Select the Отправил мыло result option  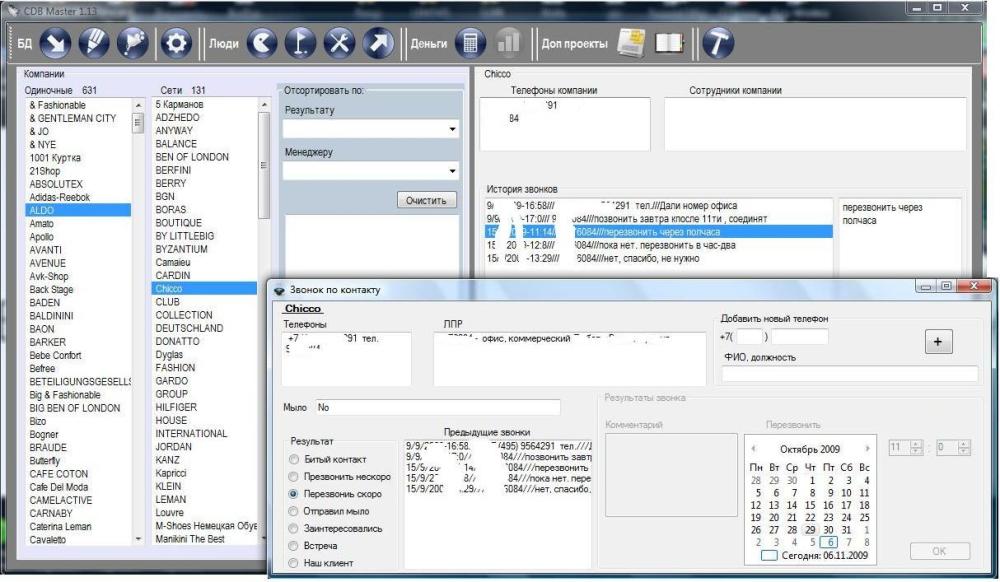tap(294, 511)
